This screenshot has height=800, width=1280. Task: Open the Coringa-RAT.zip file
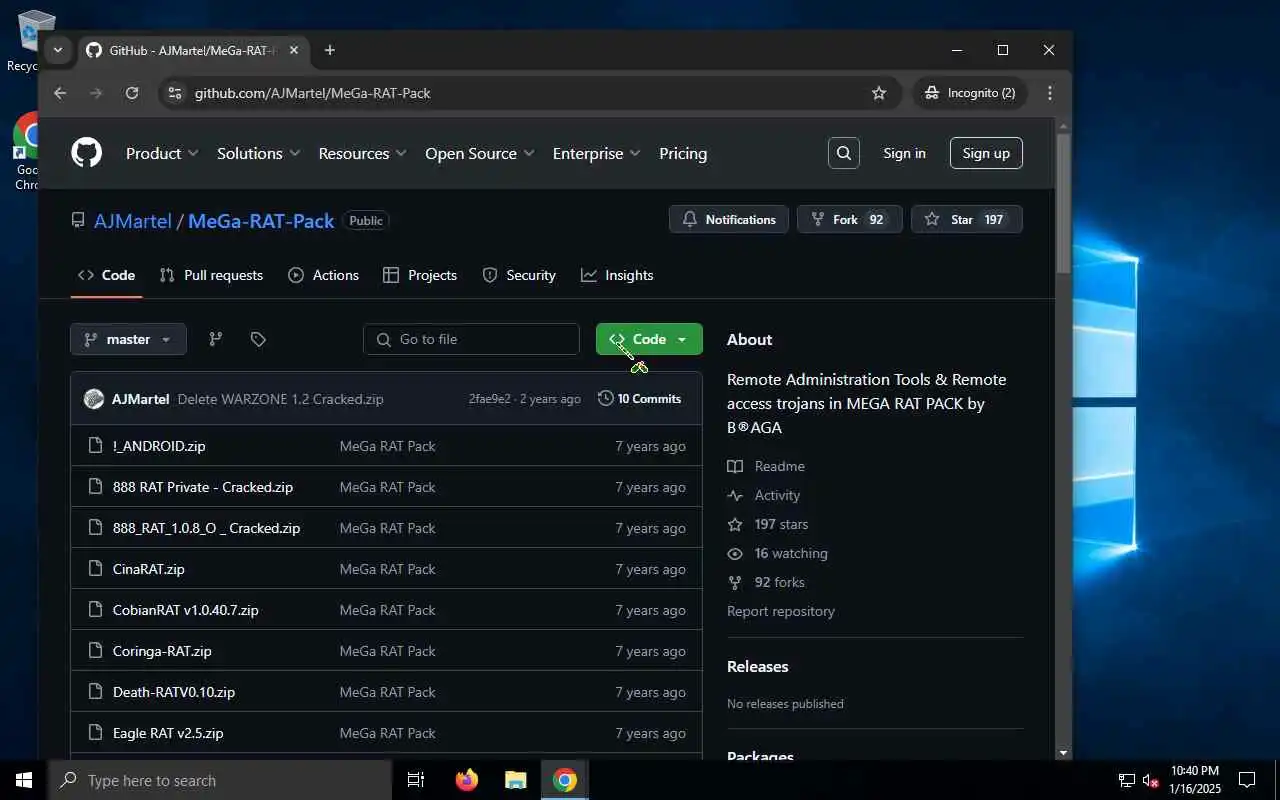point(162,651)
